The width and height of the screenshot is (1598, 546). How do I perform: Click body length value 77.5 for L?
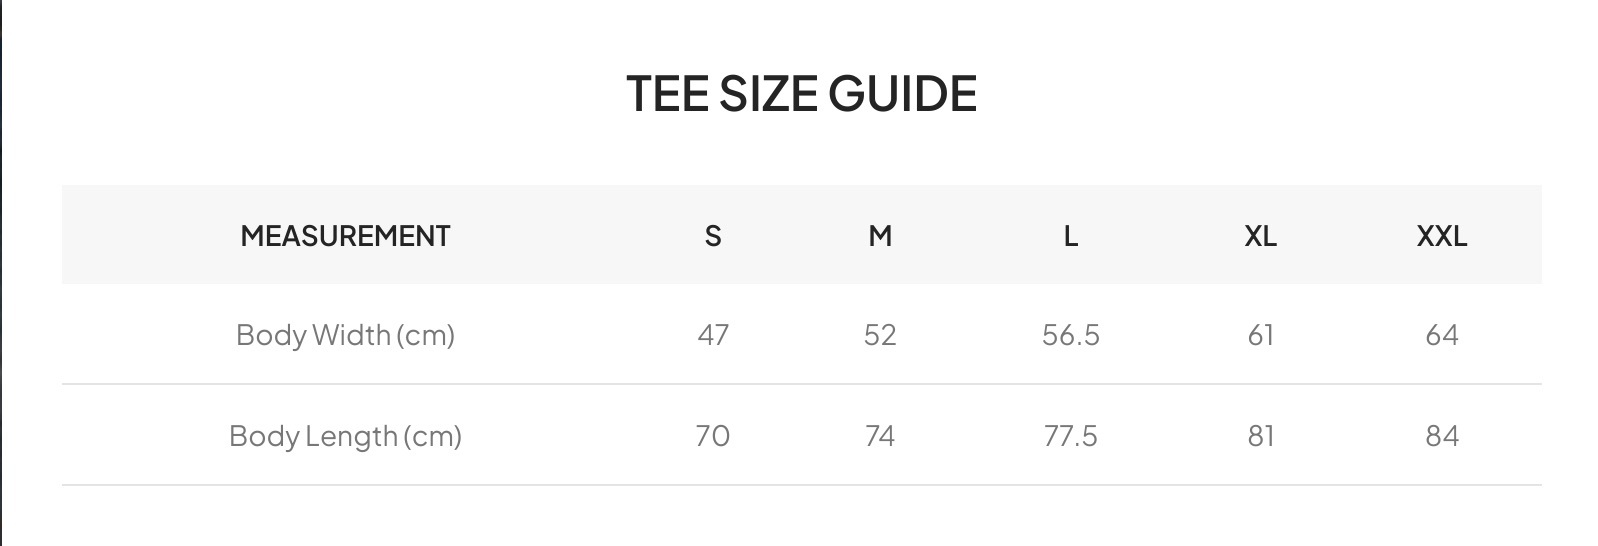pyautogui.click(x=1070, y=436)
